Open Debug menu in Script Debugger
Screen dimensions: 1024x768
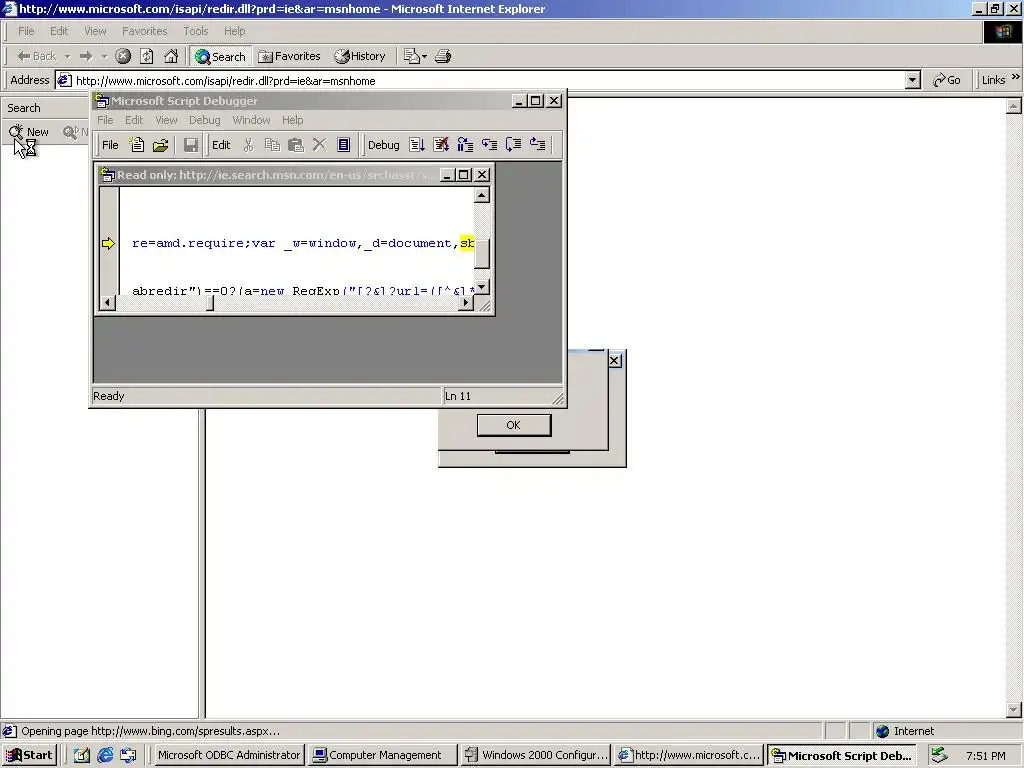point(204,120)
